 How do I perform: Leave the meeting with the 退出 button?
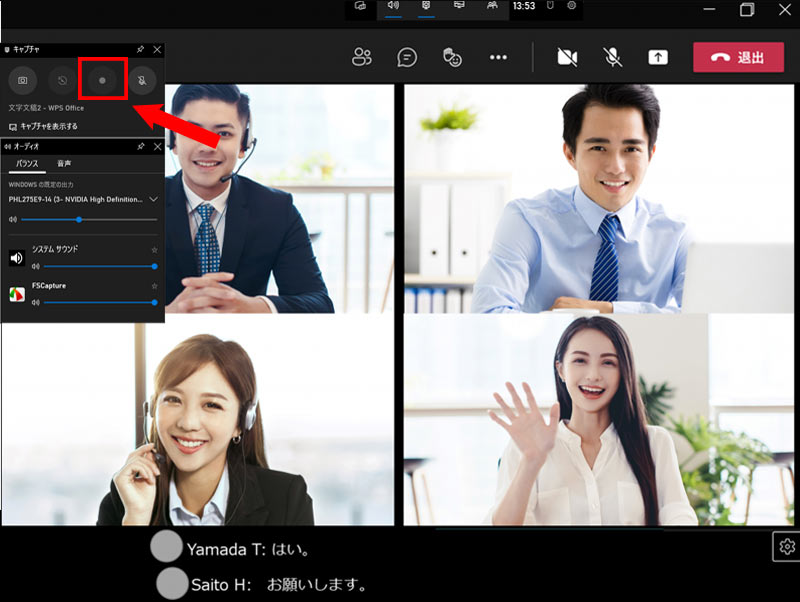click(738, 57)
